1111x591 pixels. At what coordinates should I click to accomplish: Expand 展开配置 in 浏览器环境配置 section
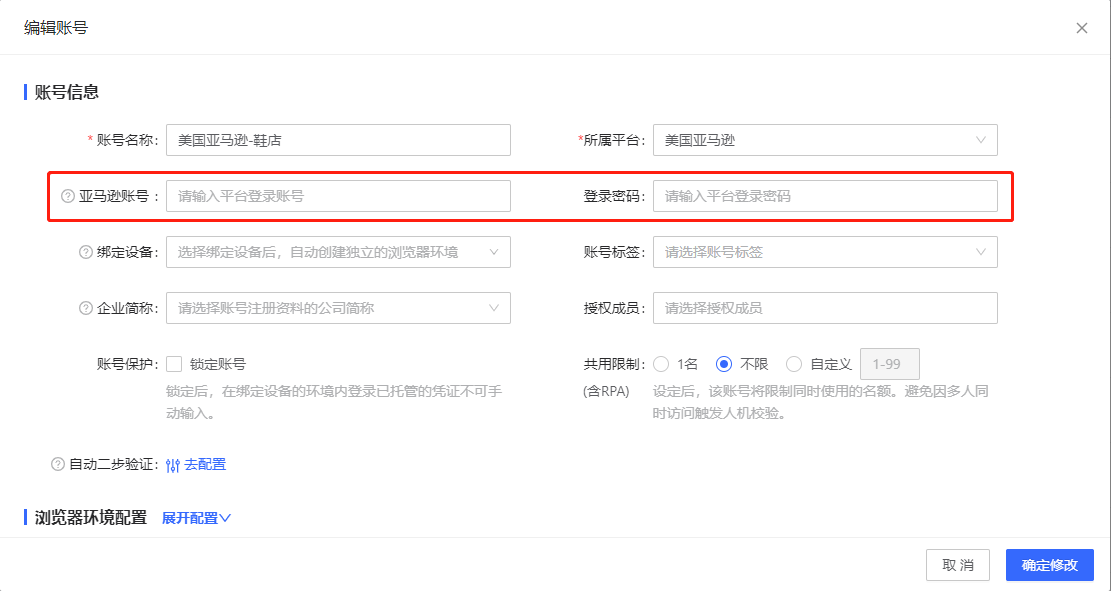click(x=196, y=519)
